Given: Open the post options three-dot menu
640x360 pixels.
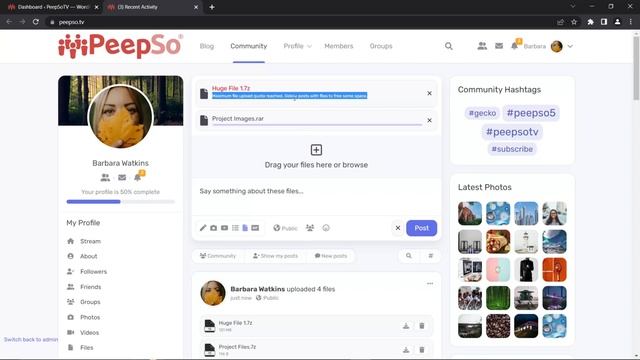Looking at the screenshot, I should [430, 284].
